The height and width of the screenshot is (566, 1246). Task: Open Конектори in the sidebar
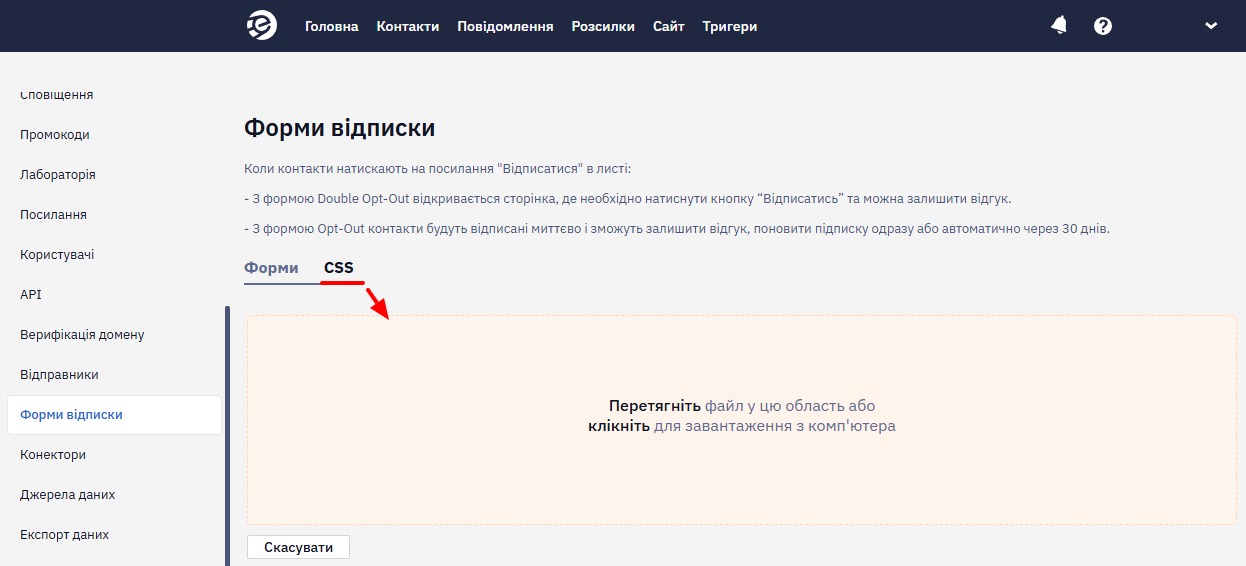53,455
